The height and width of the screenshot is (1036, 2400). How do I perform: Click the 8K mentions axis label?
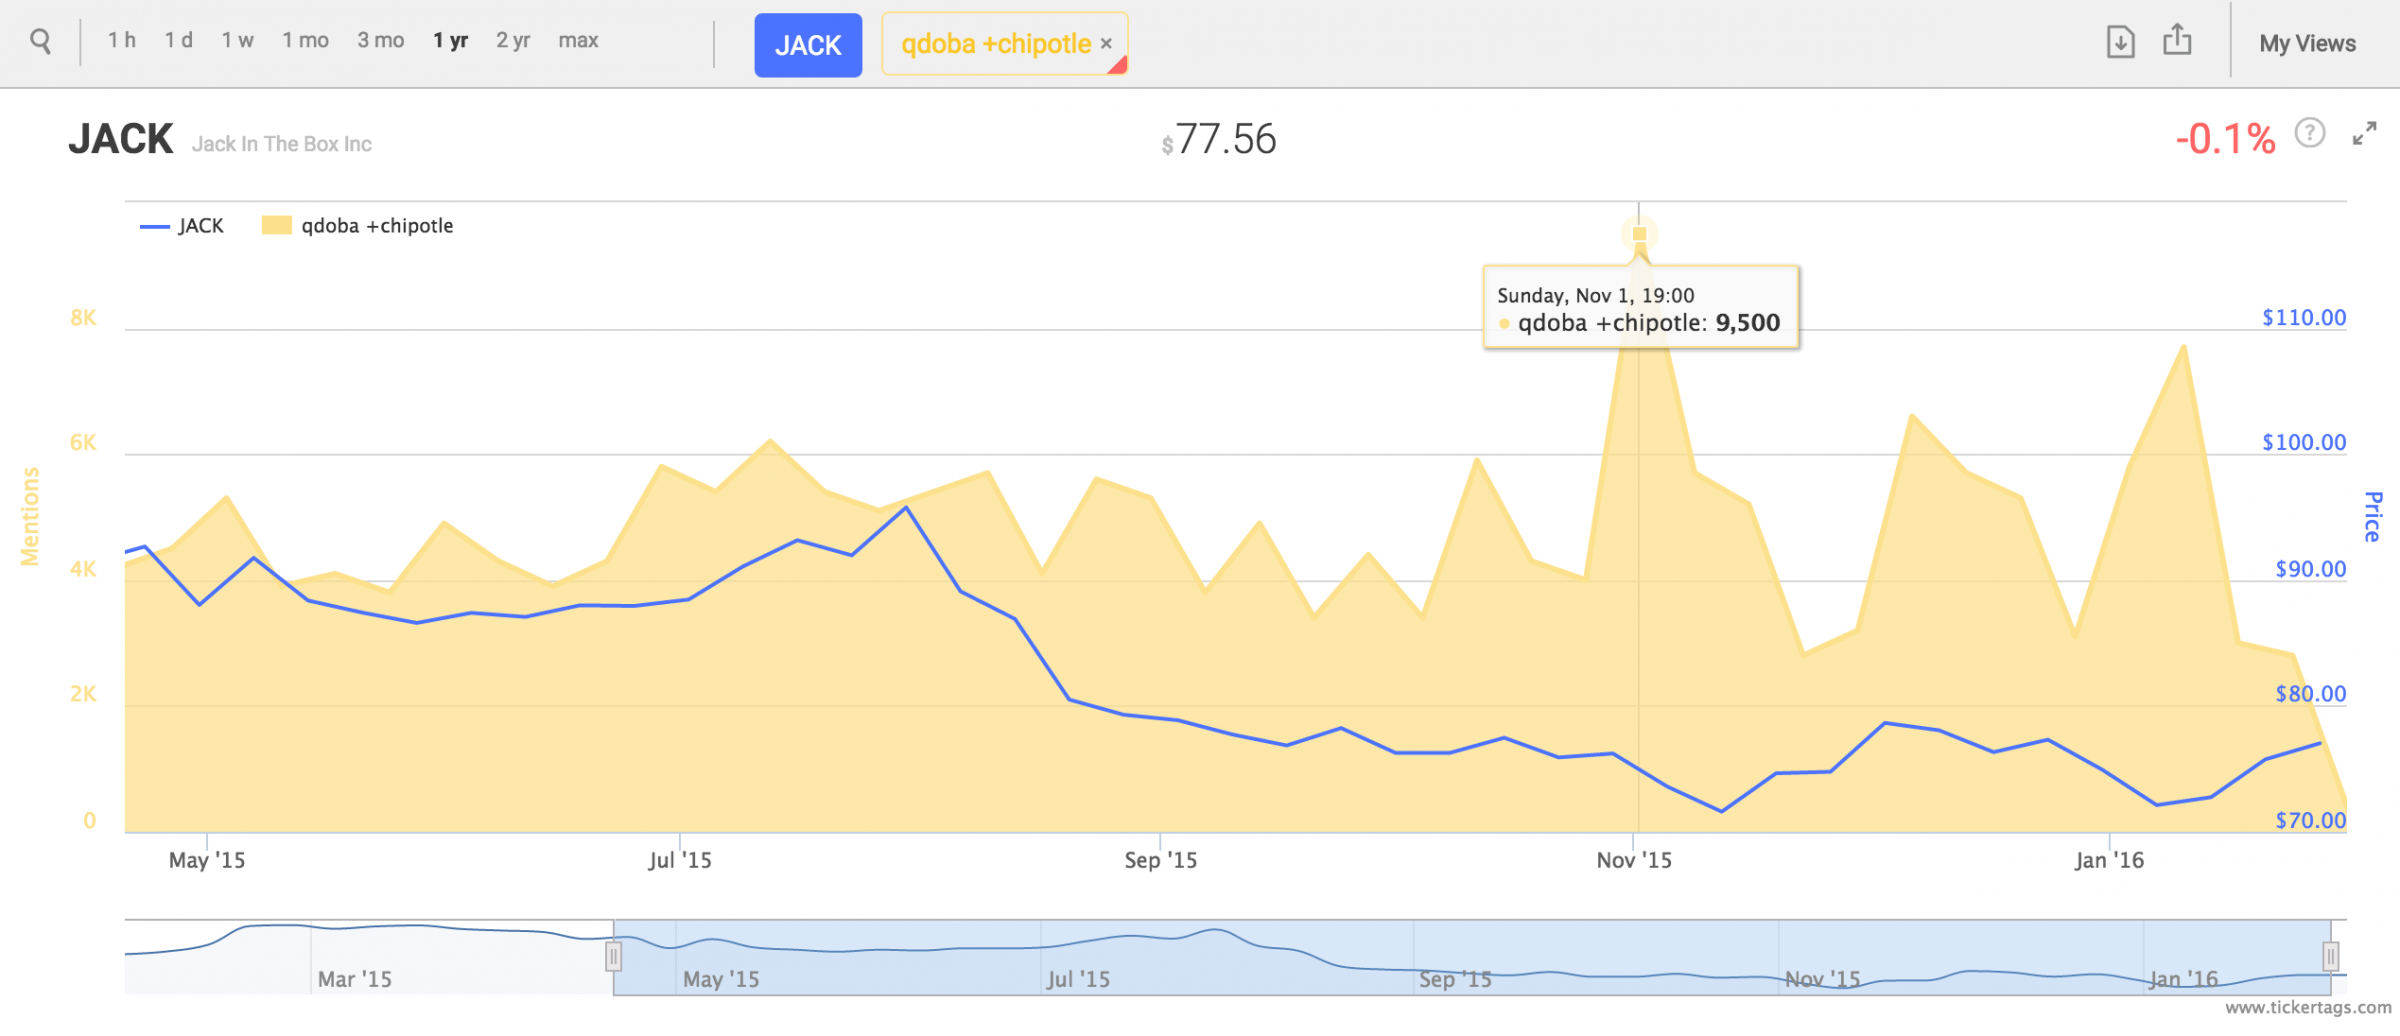(83, 318)
